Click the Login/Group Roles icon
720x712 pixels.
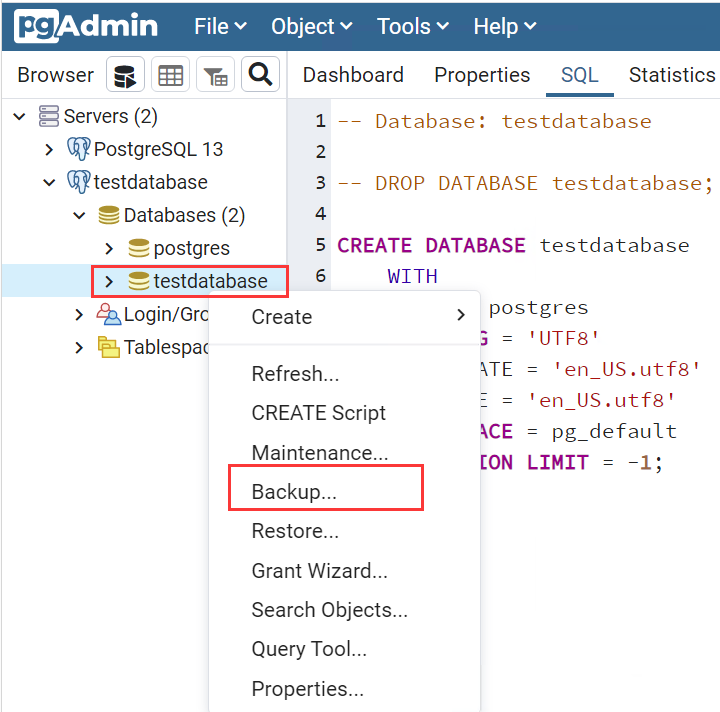[x=108, y=314]
